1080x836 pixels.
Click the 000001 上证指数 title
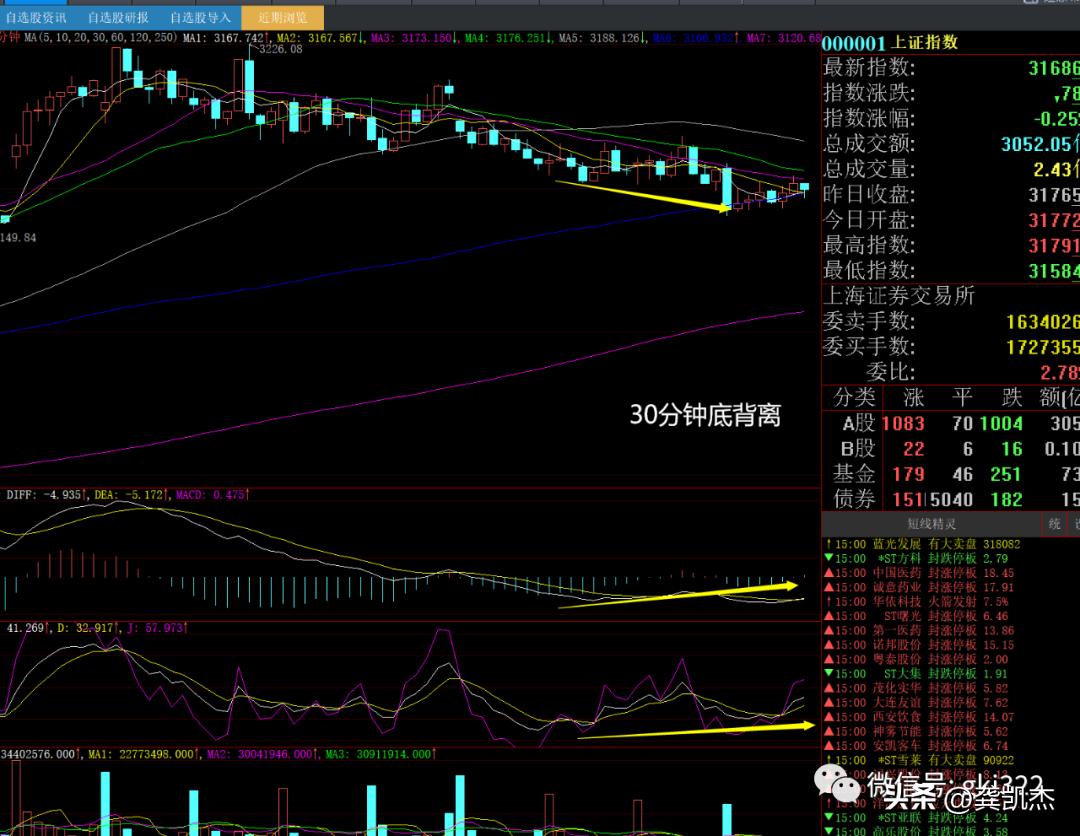890,42
